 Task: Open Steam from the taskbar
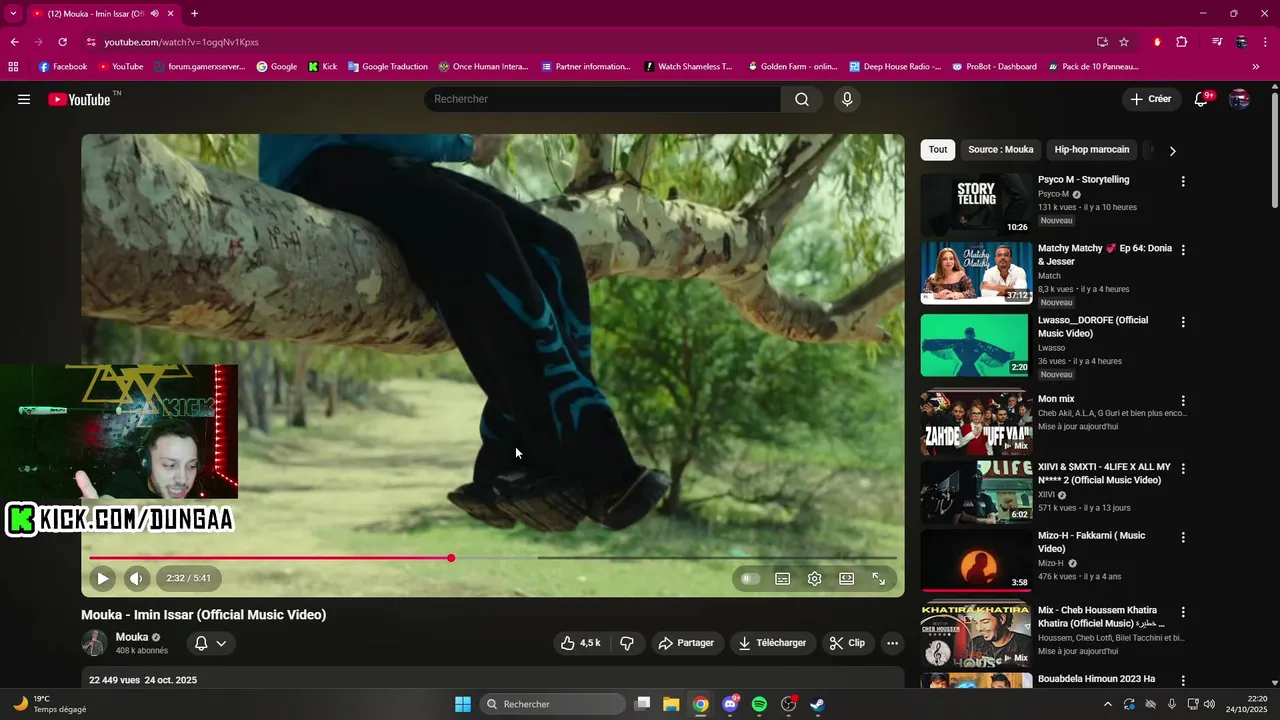point(817,704)
